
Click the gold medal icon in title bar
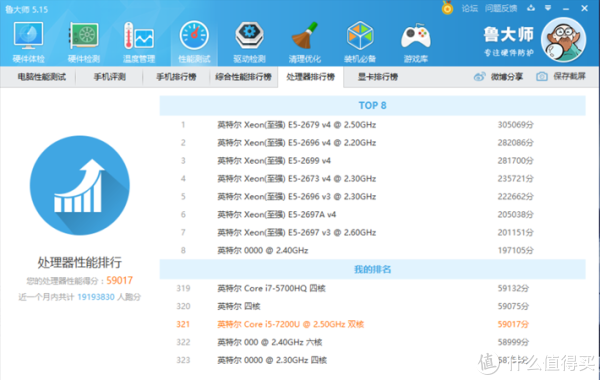[x=447, y=8]
